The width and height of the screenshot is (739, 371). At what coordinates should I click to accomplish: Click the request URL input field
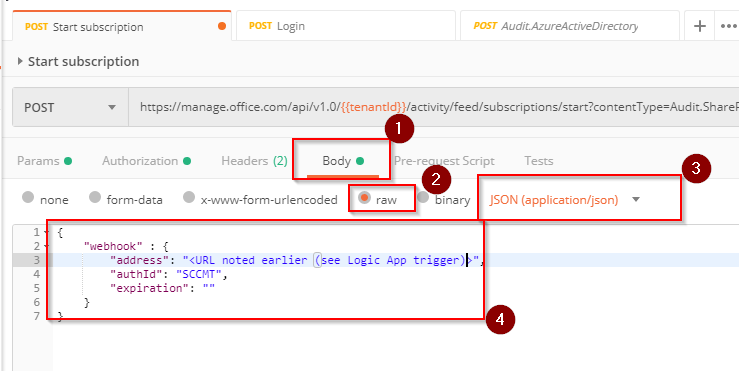(434, 107)
